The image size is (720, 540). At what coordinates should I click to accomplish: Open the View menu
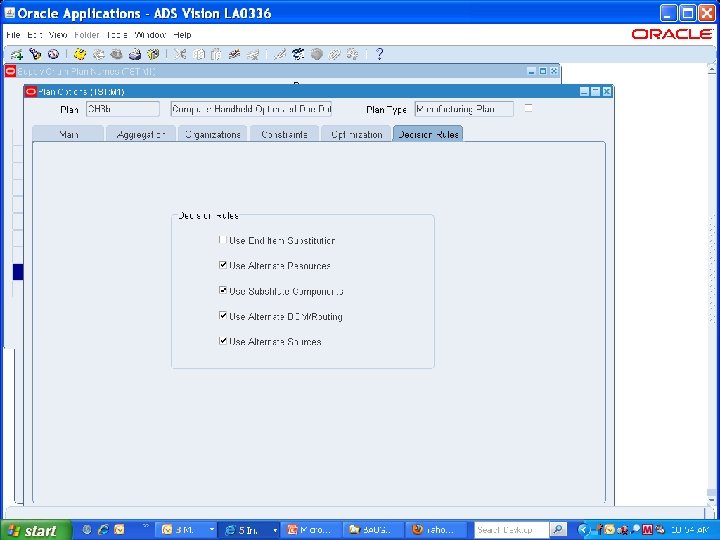pyautogui.click(x=58, y=35)
